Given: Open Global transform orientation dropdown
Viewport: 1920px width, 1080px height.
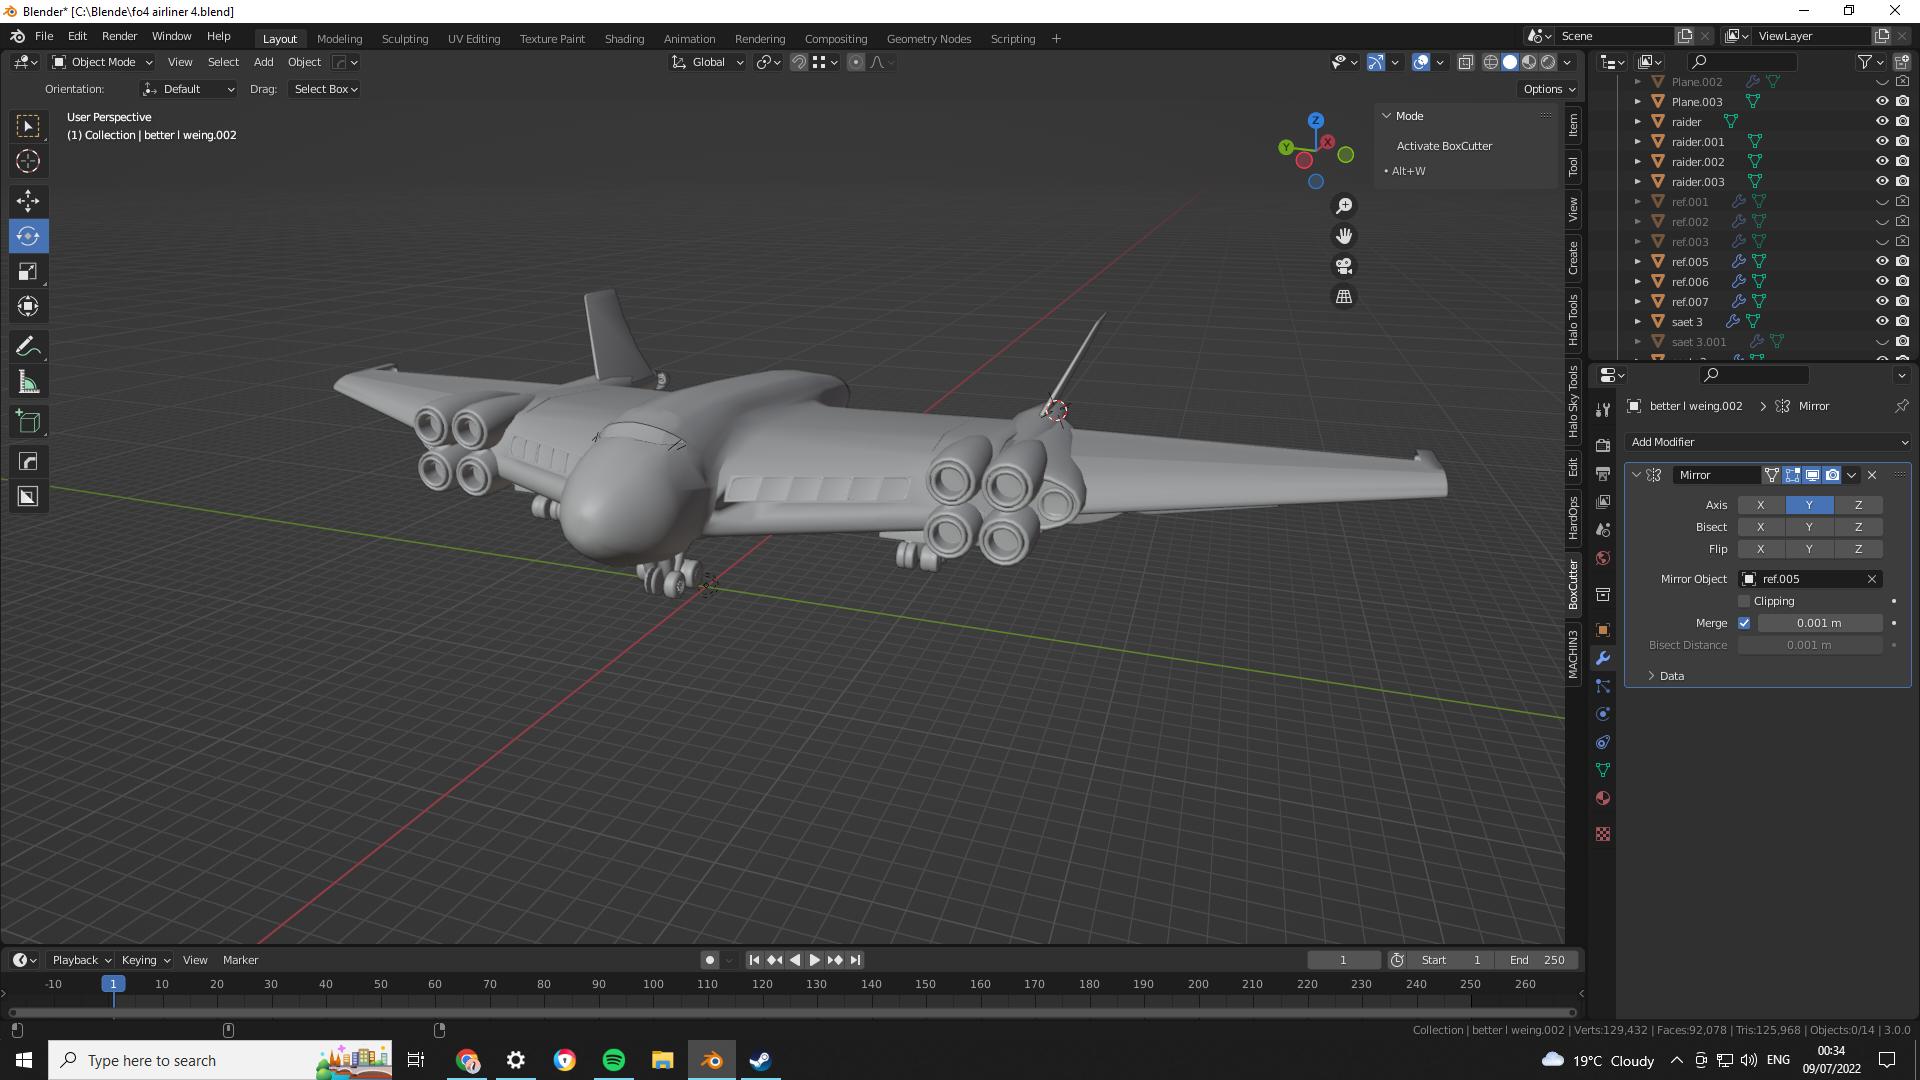Looking at the screenshot, I should pyautogui.click(x=707, y=62).
